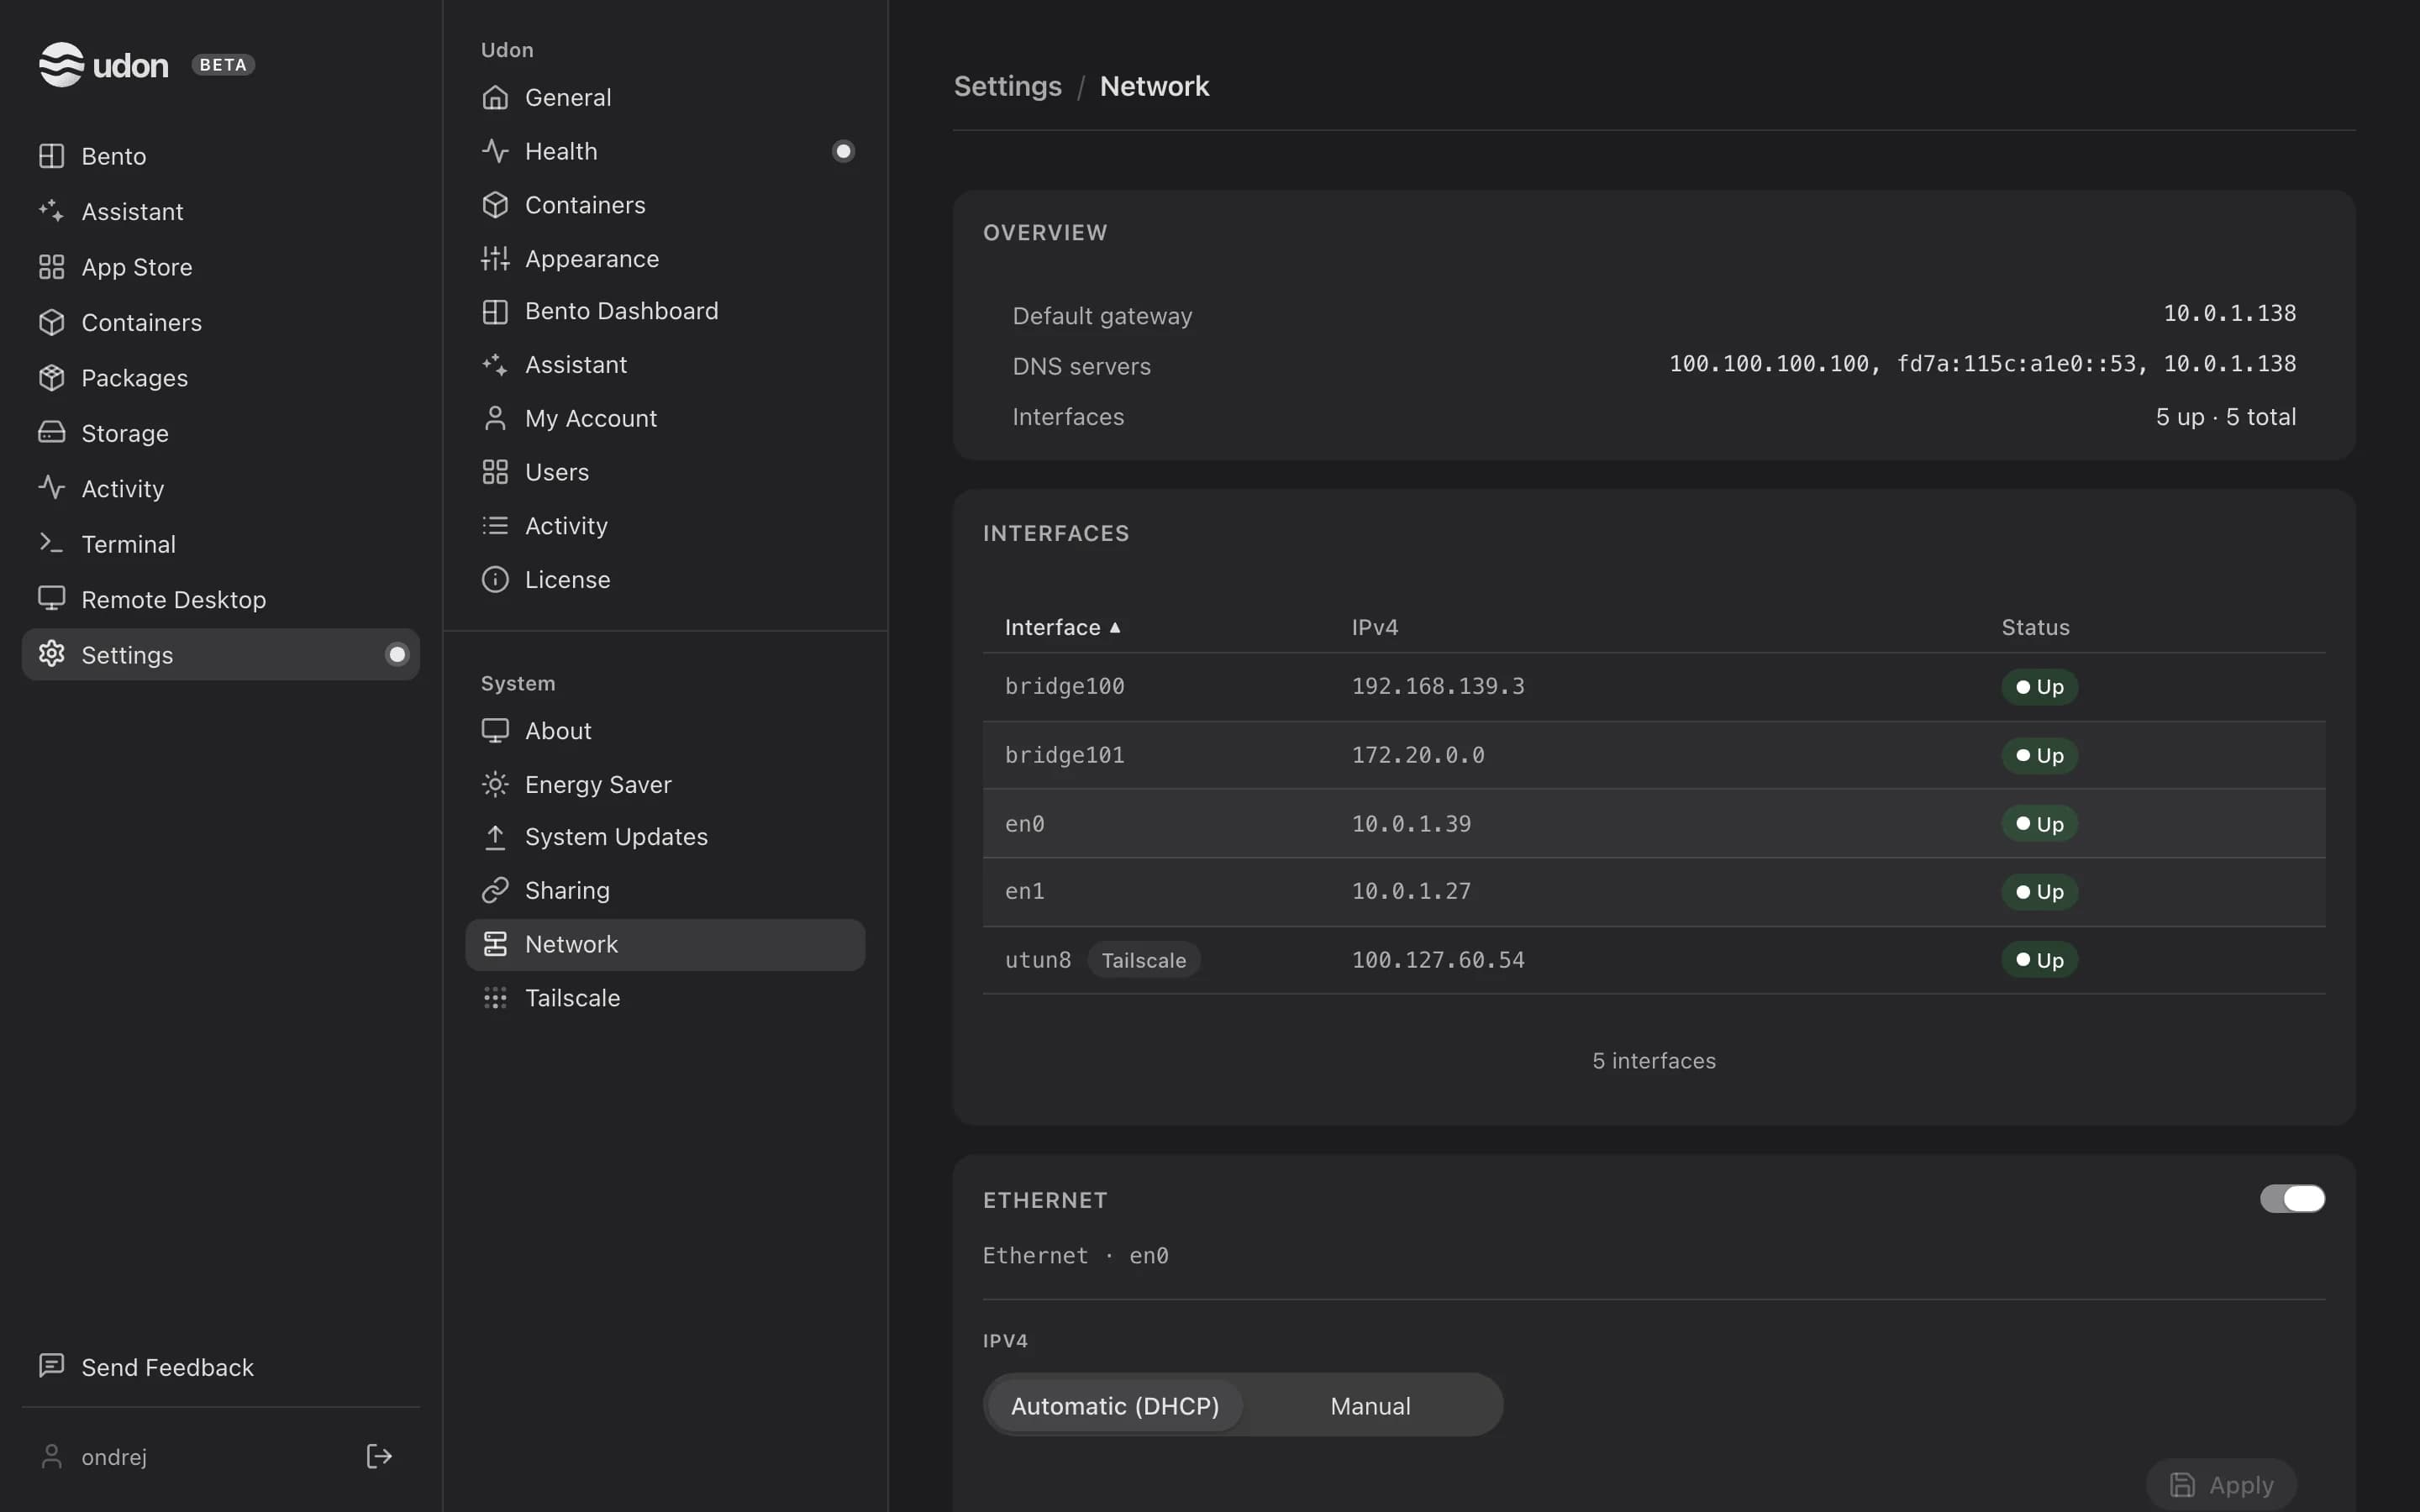The width and height of the screenshot is (2420, 1512).
Task: Open Activity settings in Udon section
Action: point(665,526)
